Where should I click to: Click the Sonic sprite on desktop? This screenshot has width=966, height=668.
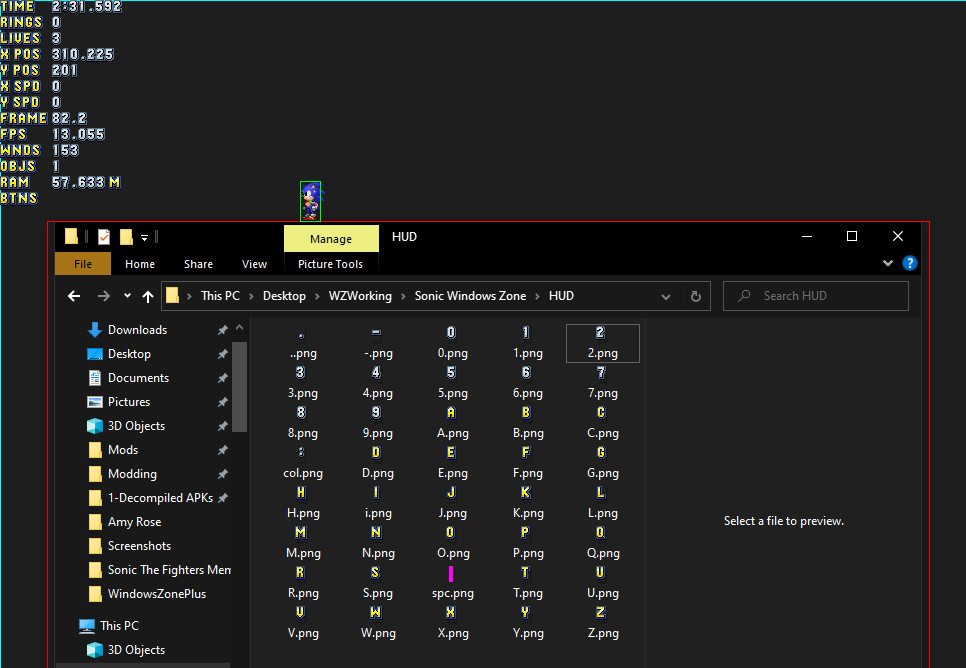pyautogui.click(x=310, y=201)
